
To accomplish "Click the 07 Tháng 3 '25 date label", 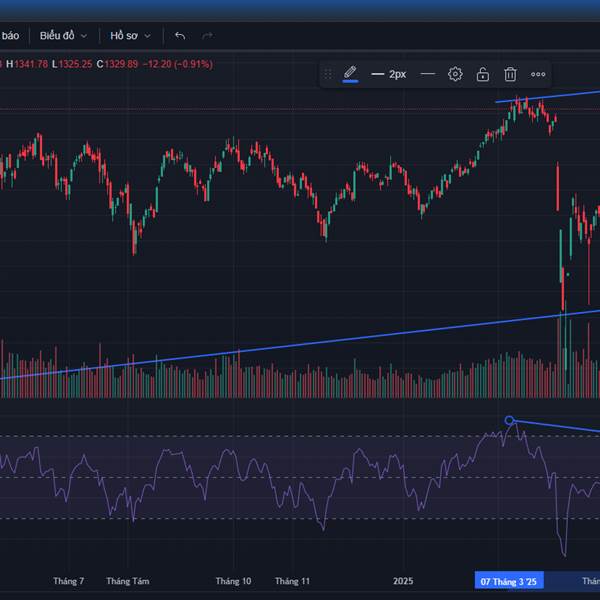I will coord(509,582).
